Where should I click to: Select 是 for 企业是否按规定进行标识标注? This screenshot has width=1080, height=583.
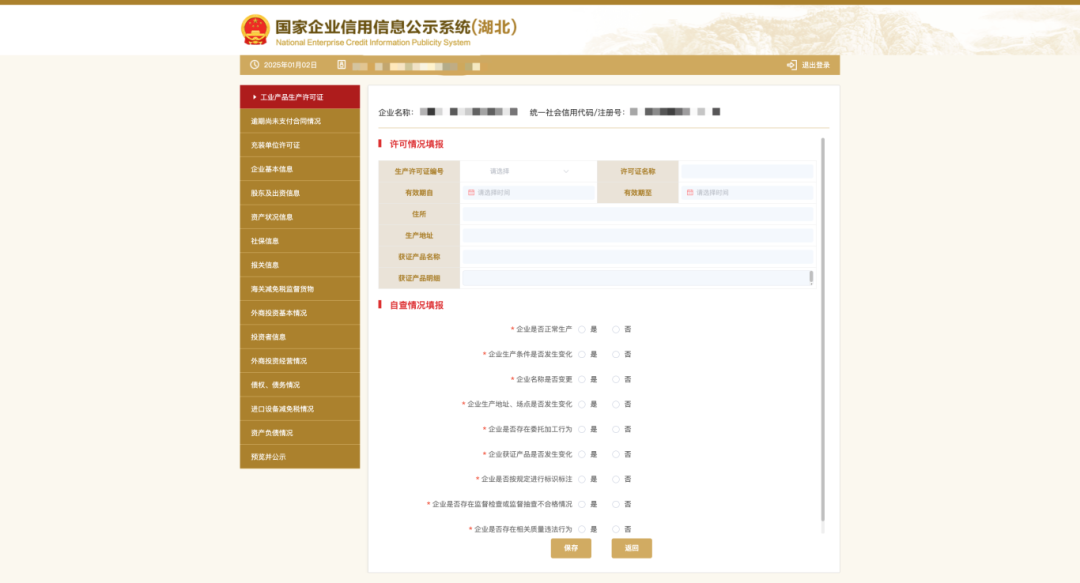582,480
